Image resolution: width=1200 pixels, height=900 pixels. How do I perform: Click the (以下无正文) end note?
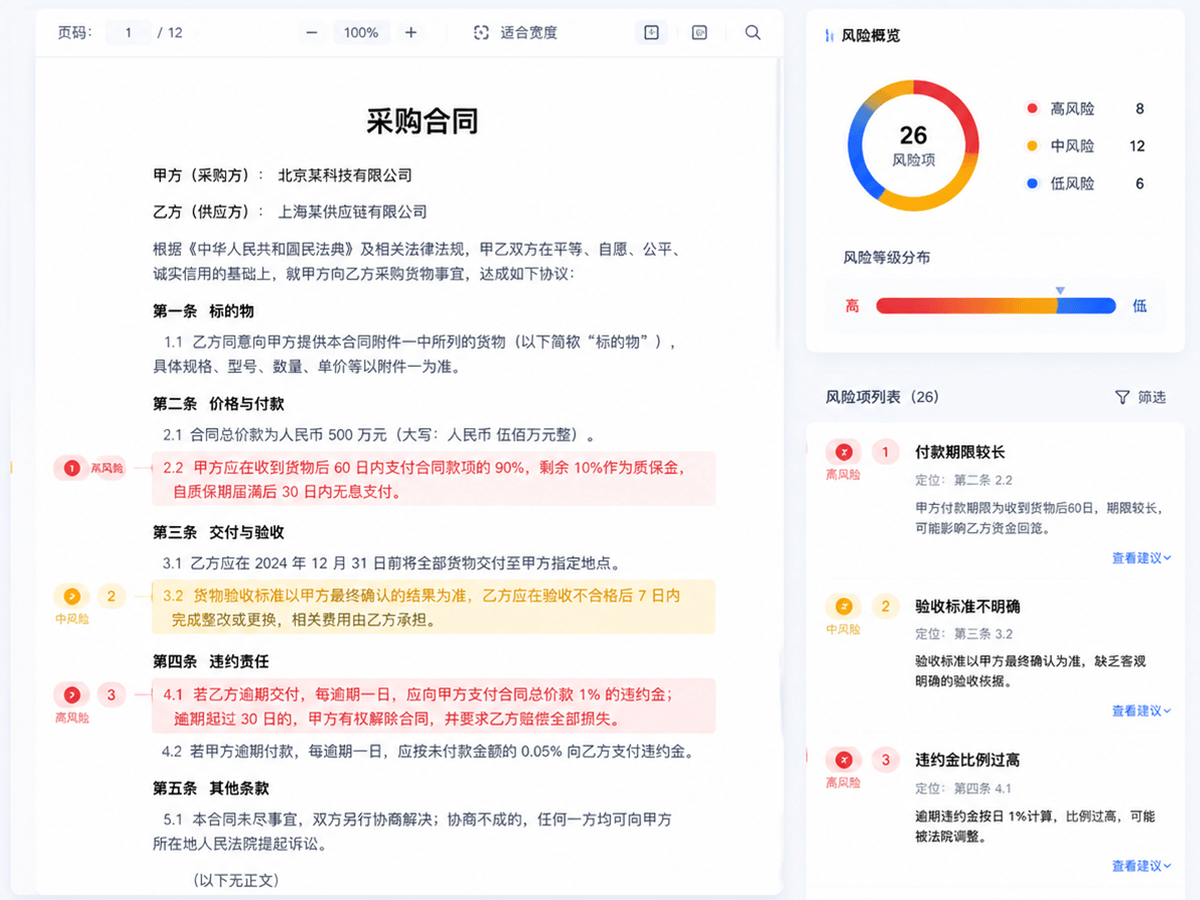coord(236,880)
